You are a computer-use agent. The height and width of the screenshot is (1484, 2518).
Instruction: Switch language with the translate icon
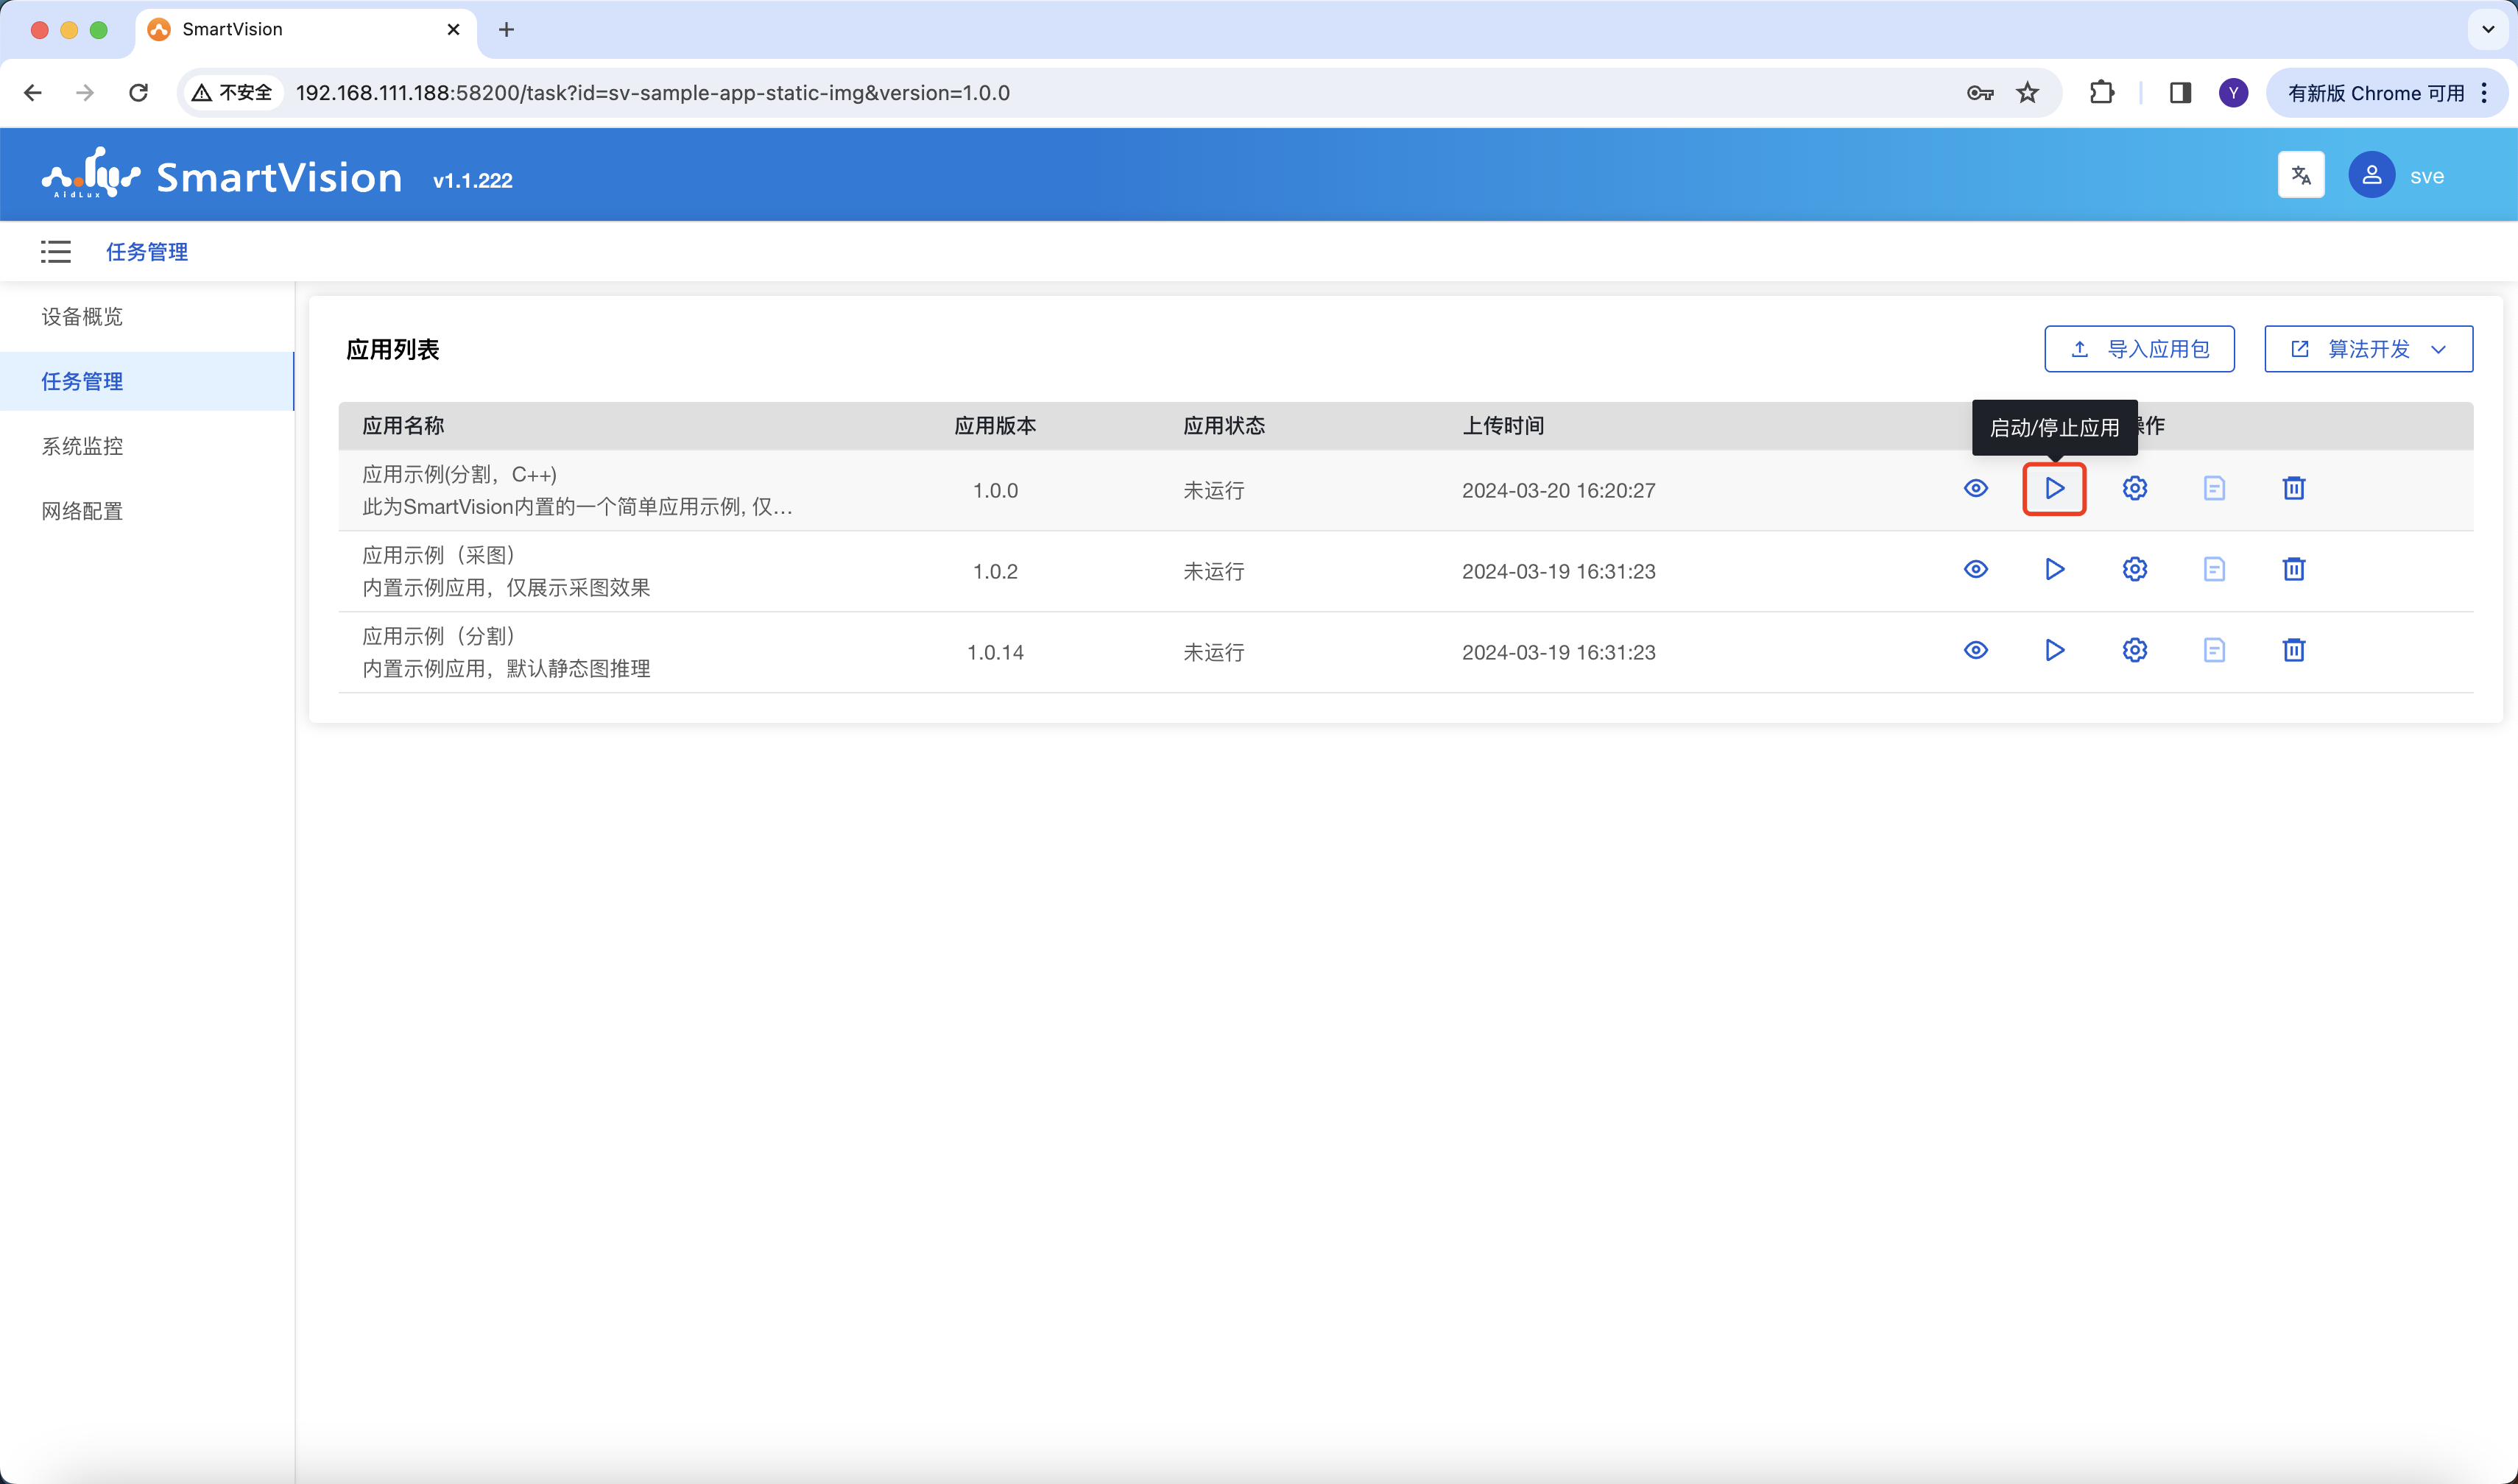[x=2300, y=176]
